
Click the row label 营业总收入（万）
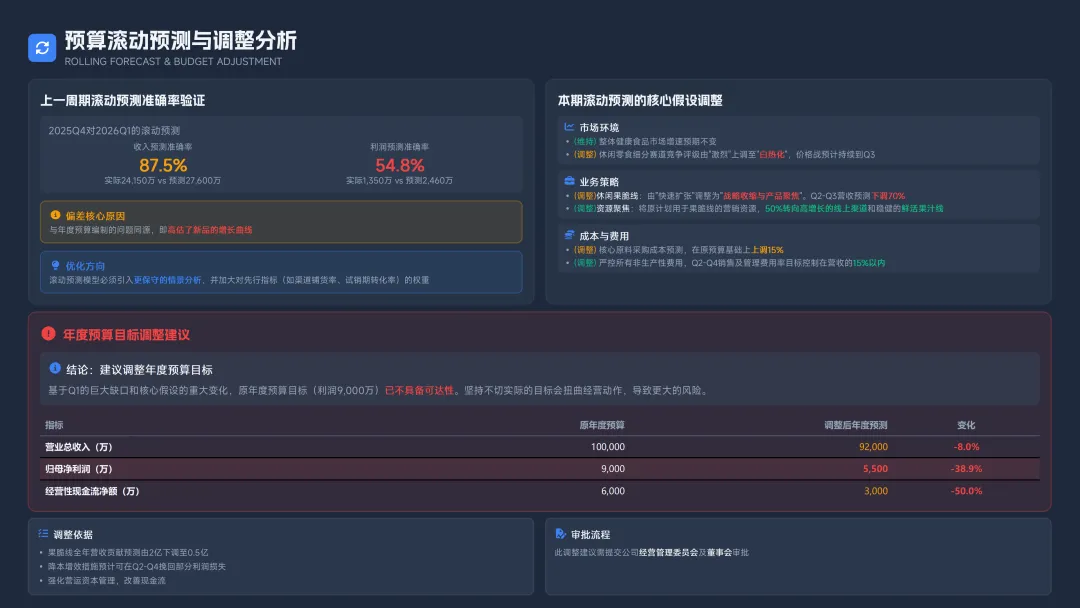point(79,447)
